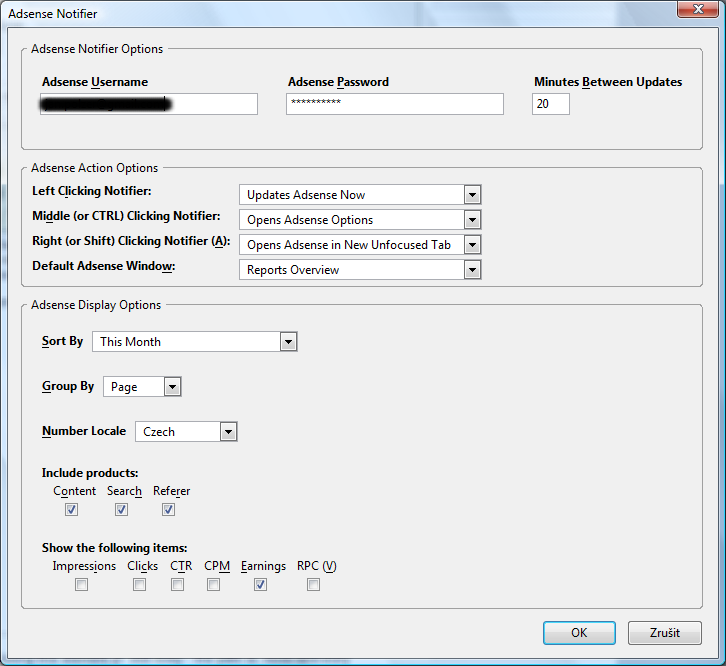Uncheck the Search product checkbox
This screenshot has height=666, width=726.
coord(121,509)
